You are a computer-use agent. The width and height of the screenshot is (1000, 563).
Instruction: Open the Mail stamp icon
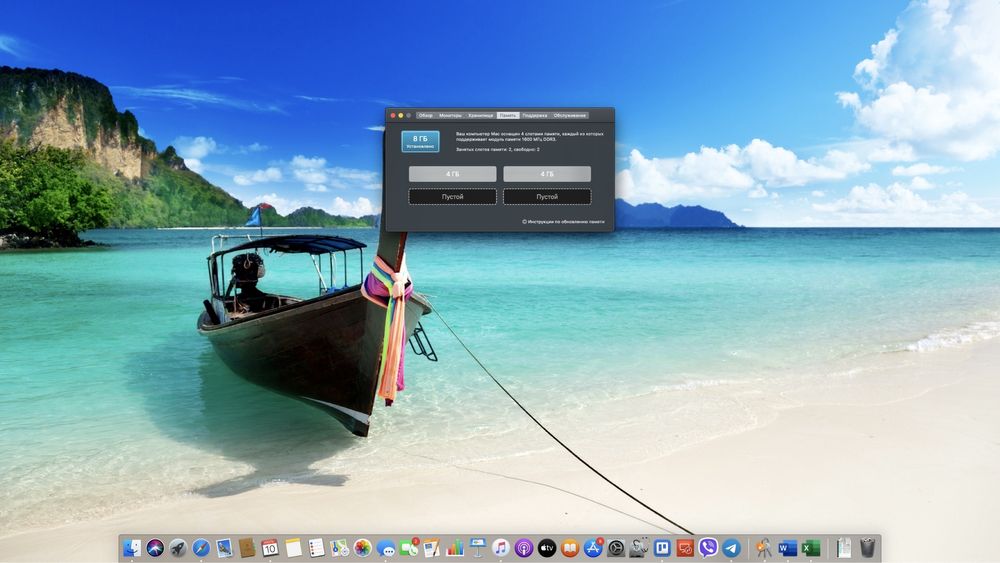click(224, 548)
